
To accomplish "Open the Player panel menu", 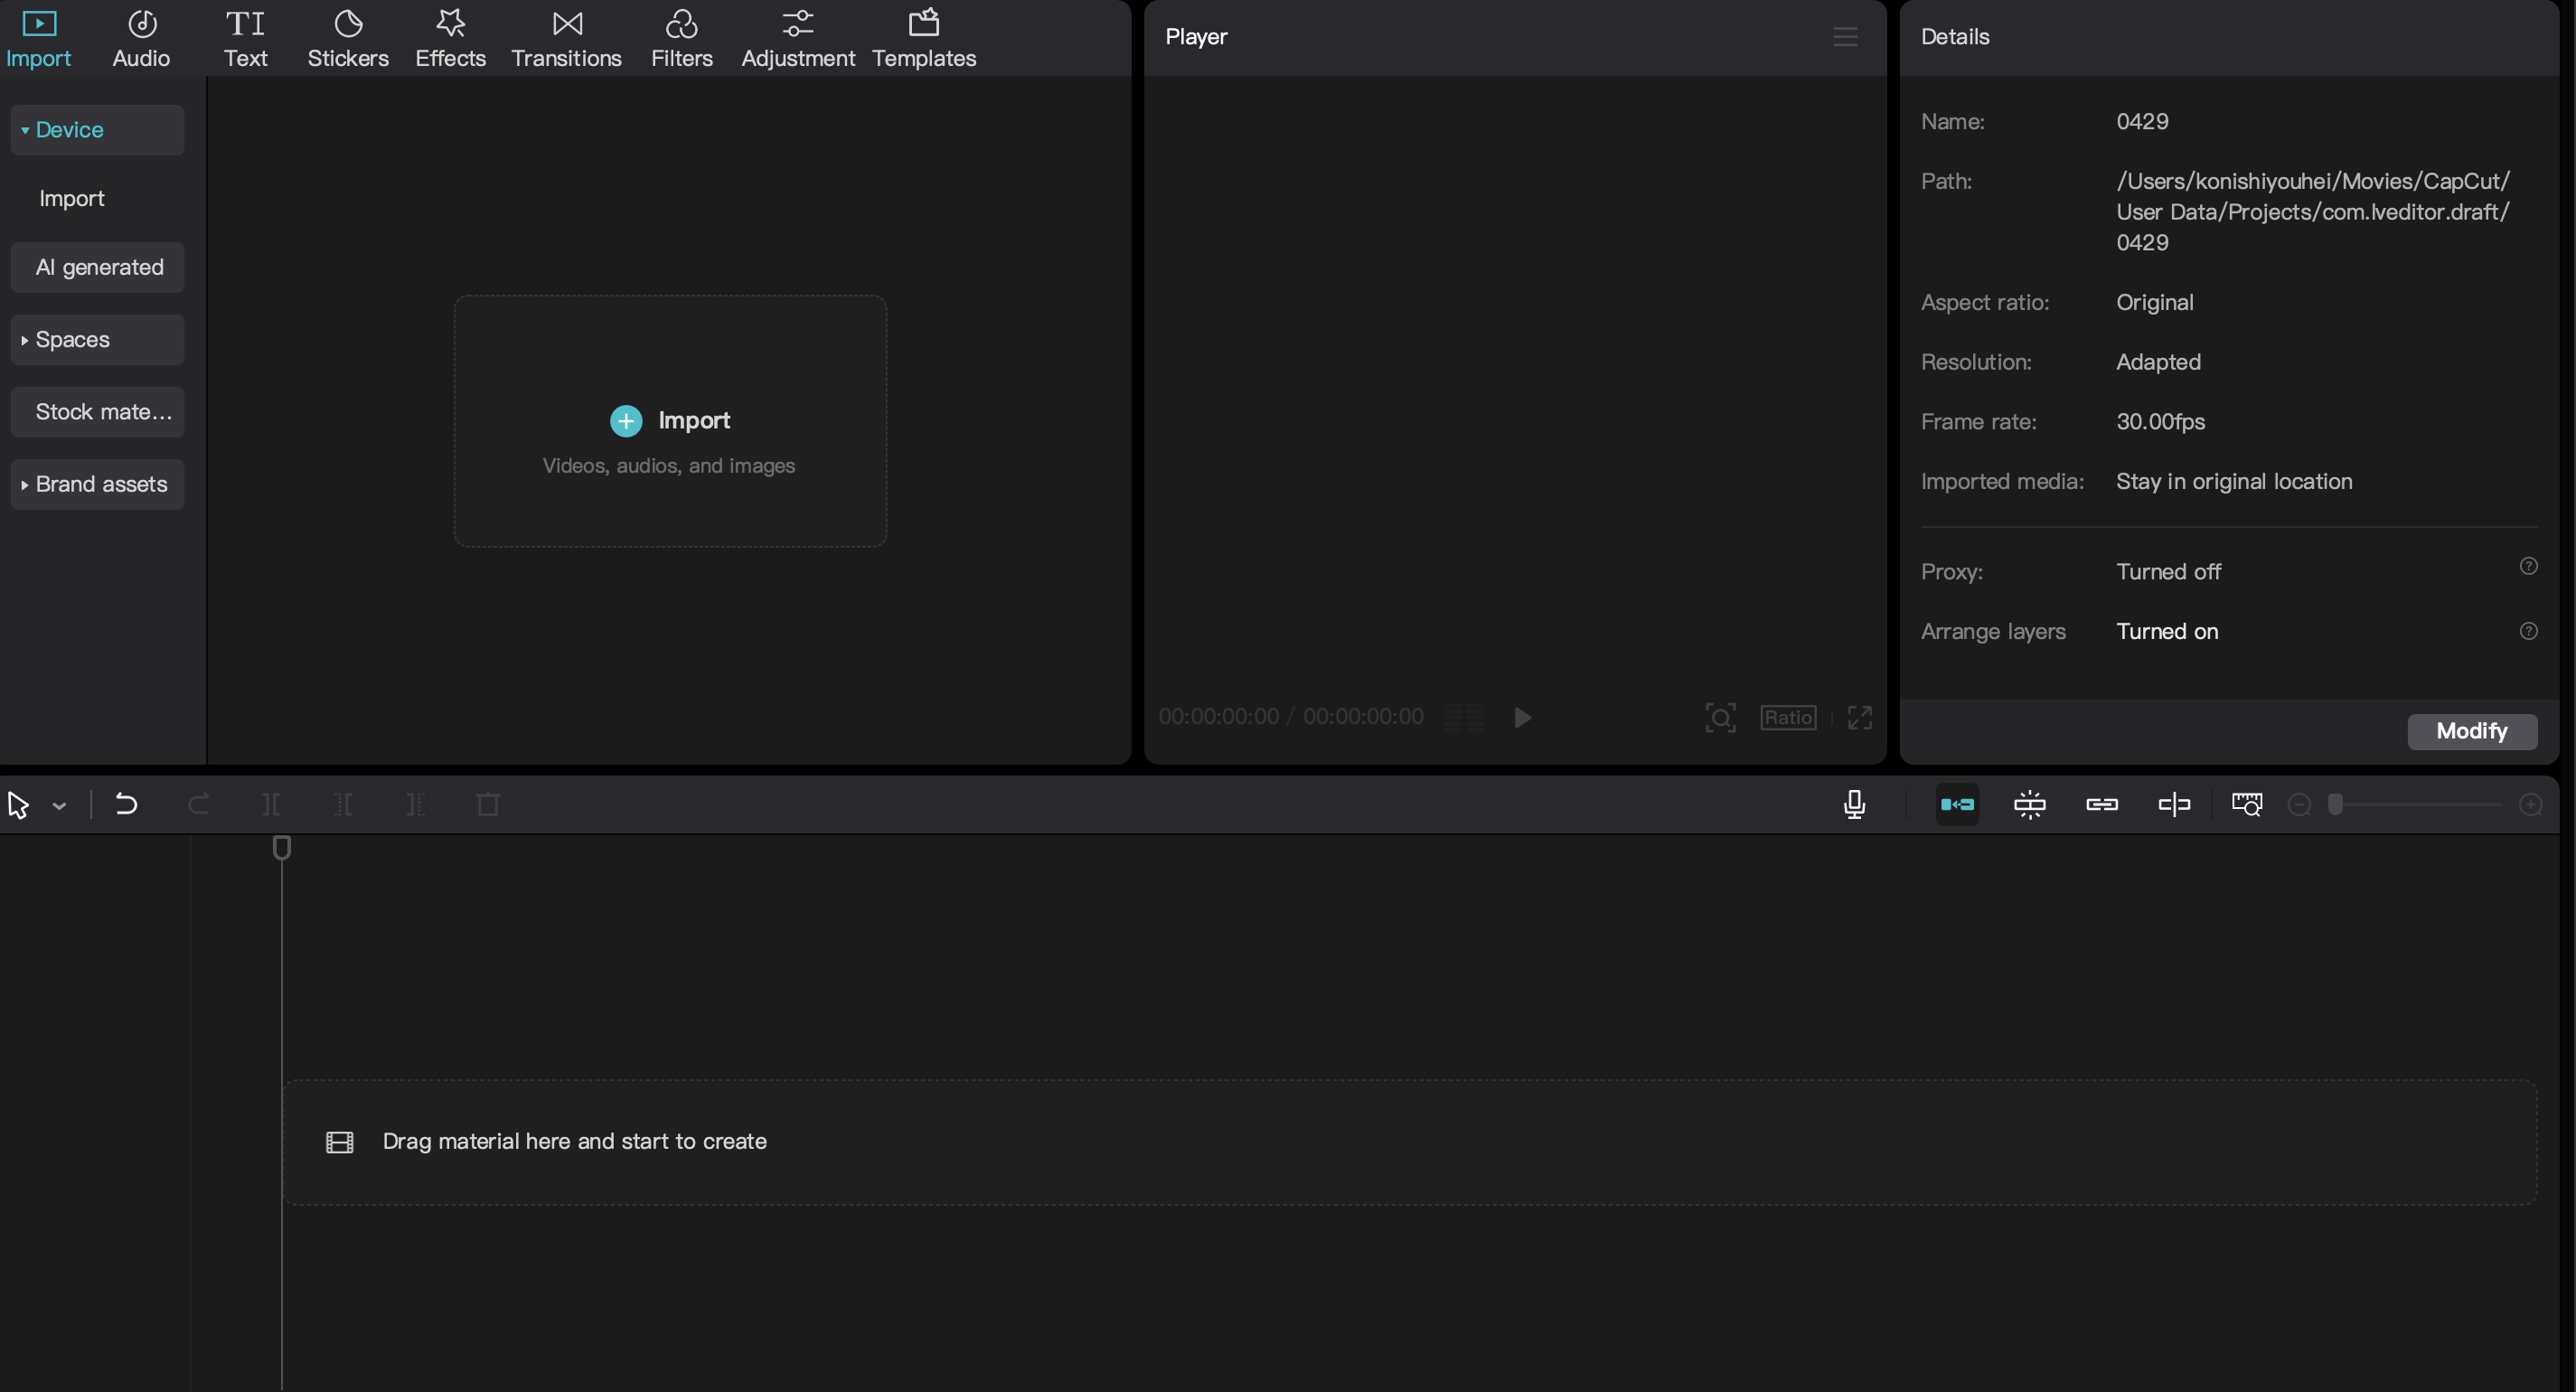I will [1845, 37].
